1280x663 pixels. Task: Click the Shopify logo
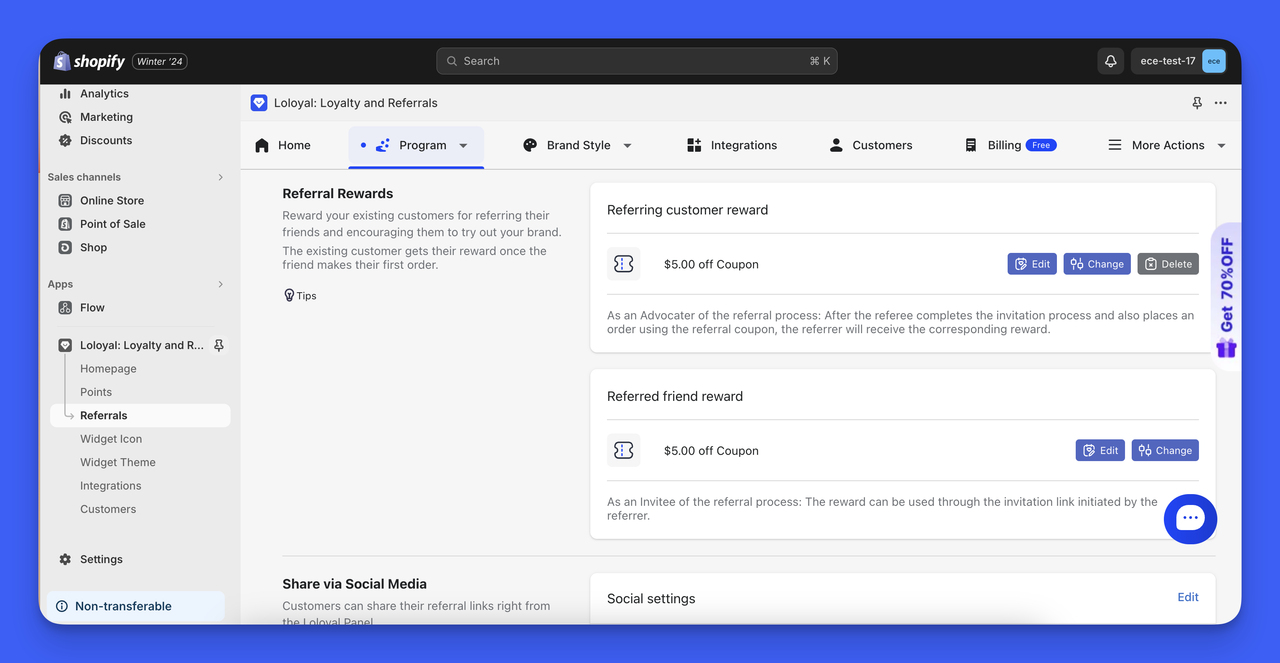point(89,61)
